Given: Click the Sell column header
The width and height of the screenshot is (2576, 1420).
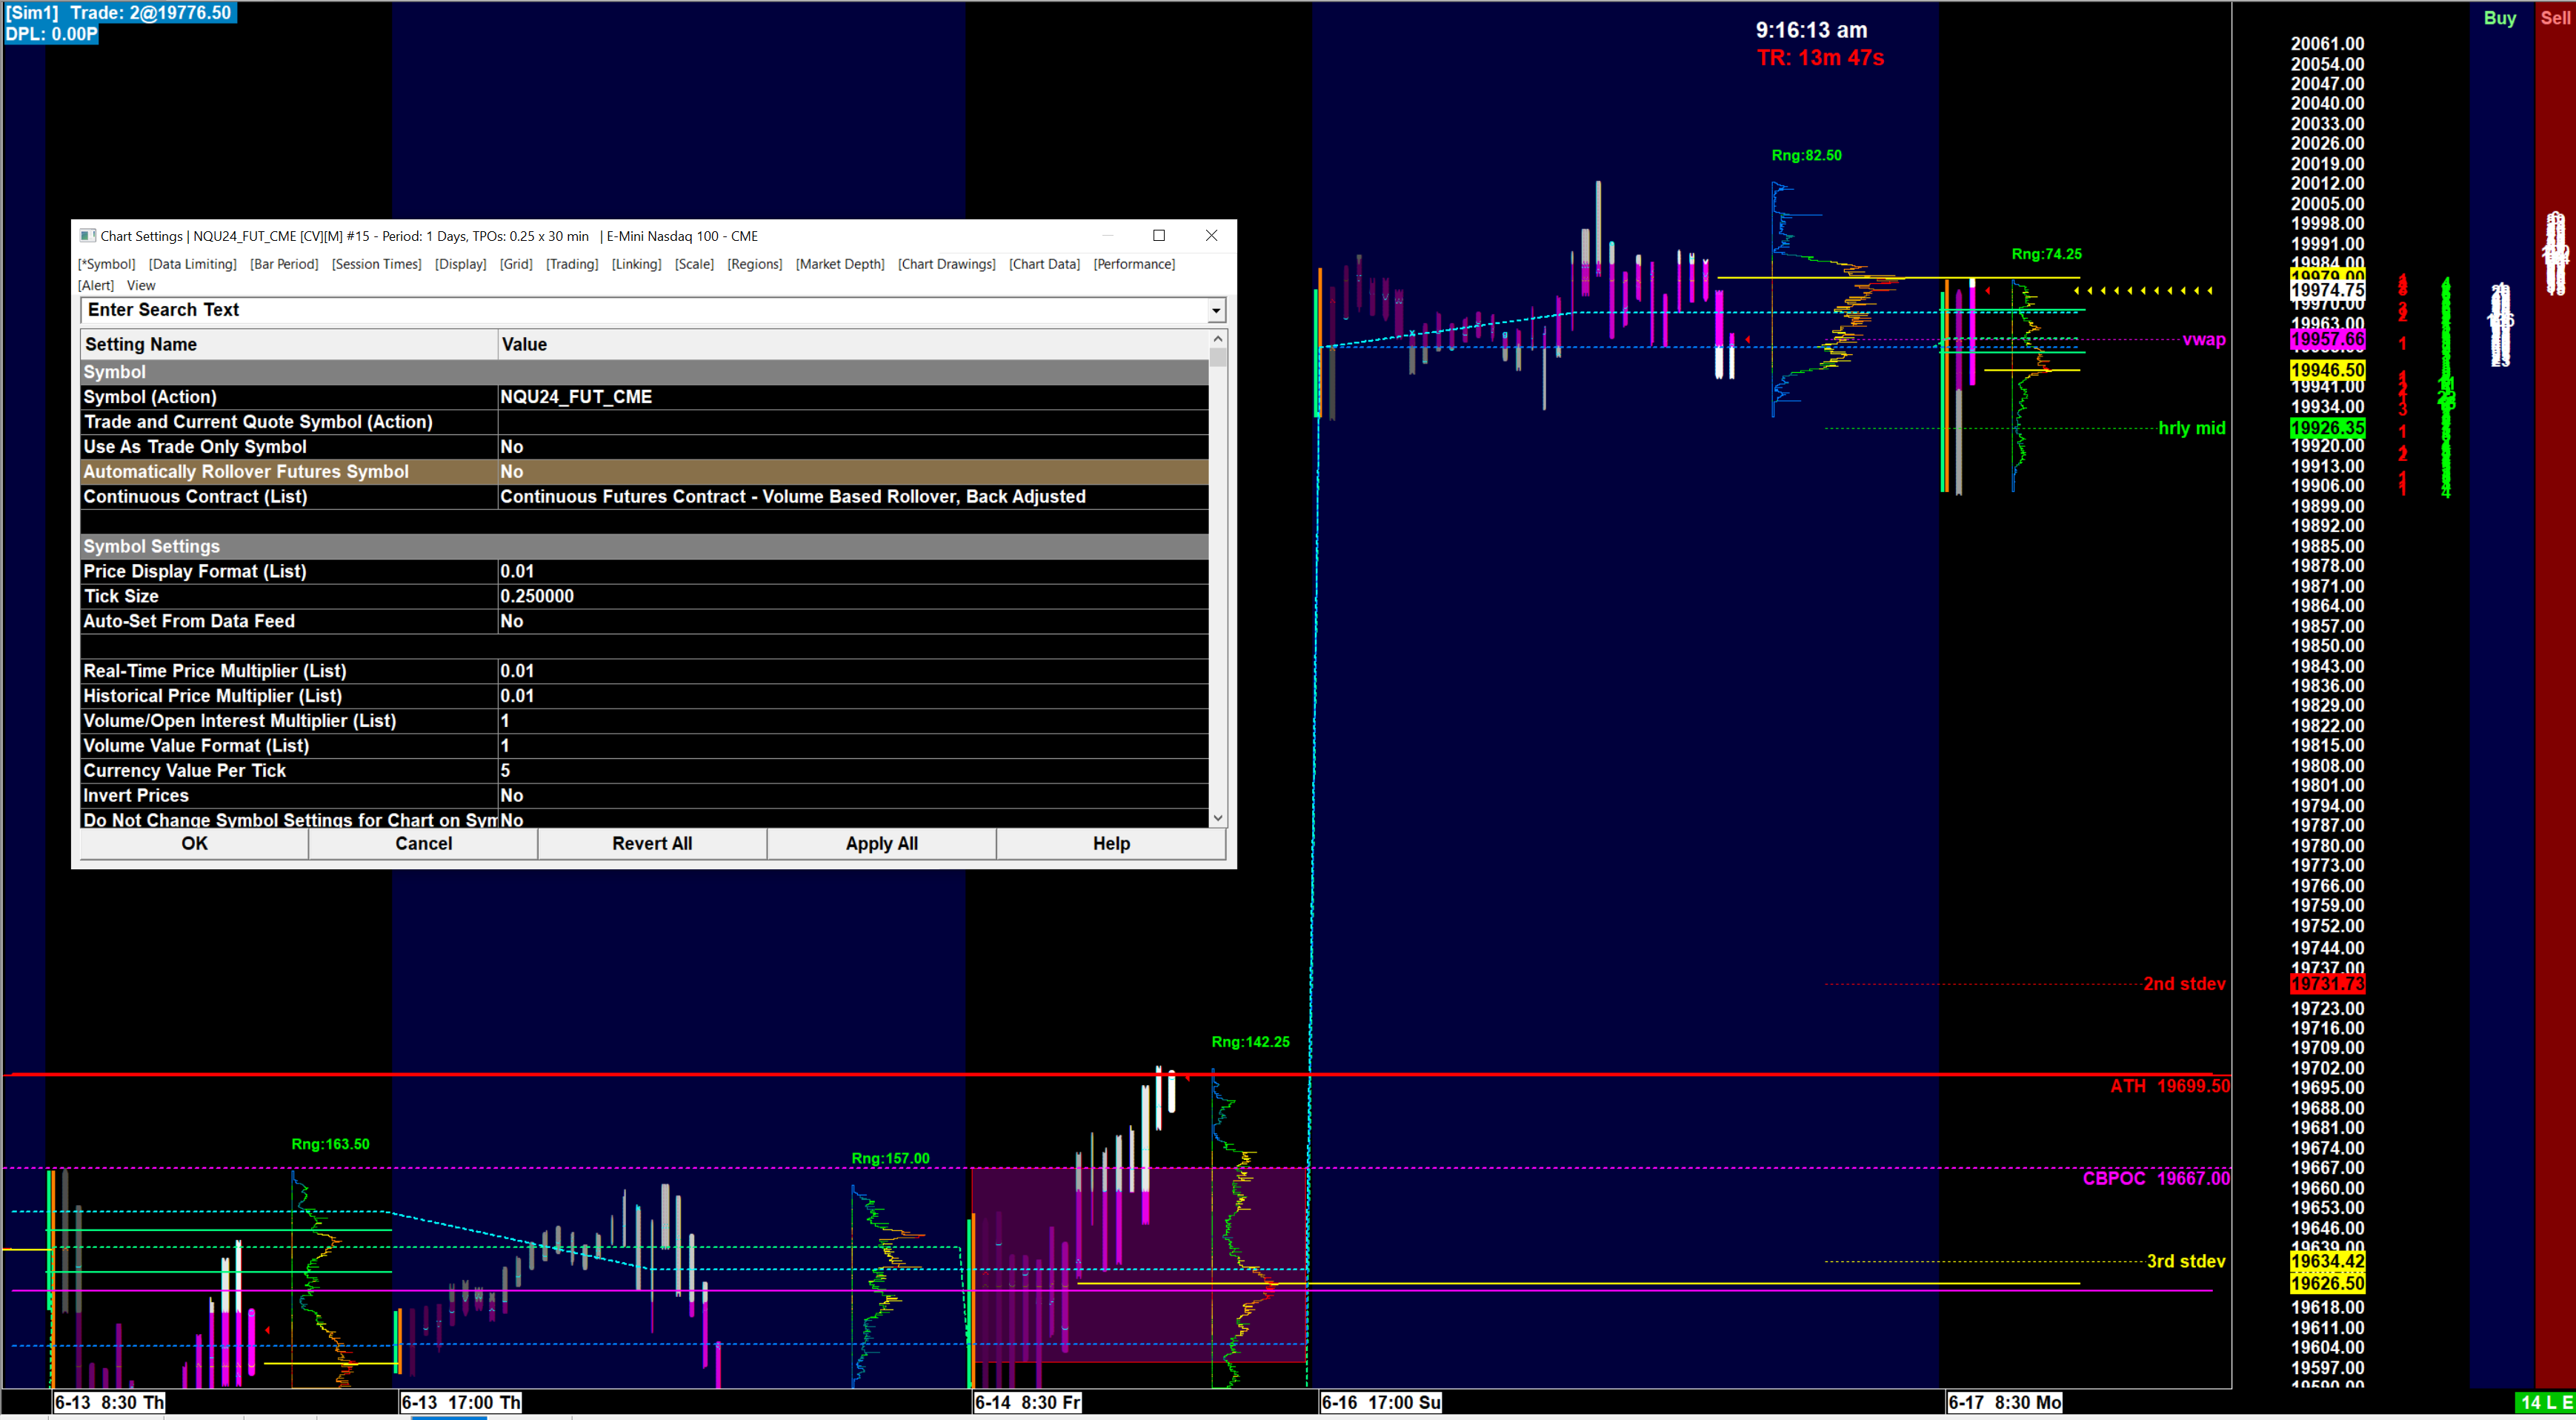Looking at the screenshot, I should 2555,18.
